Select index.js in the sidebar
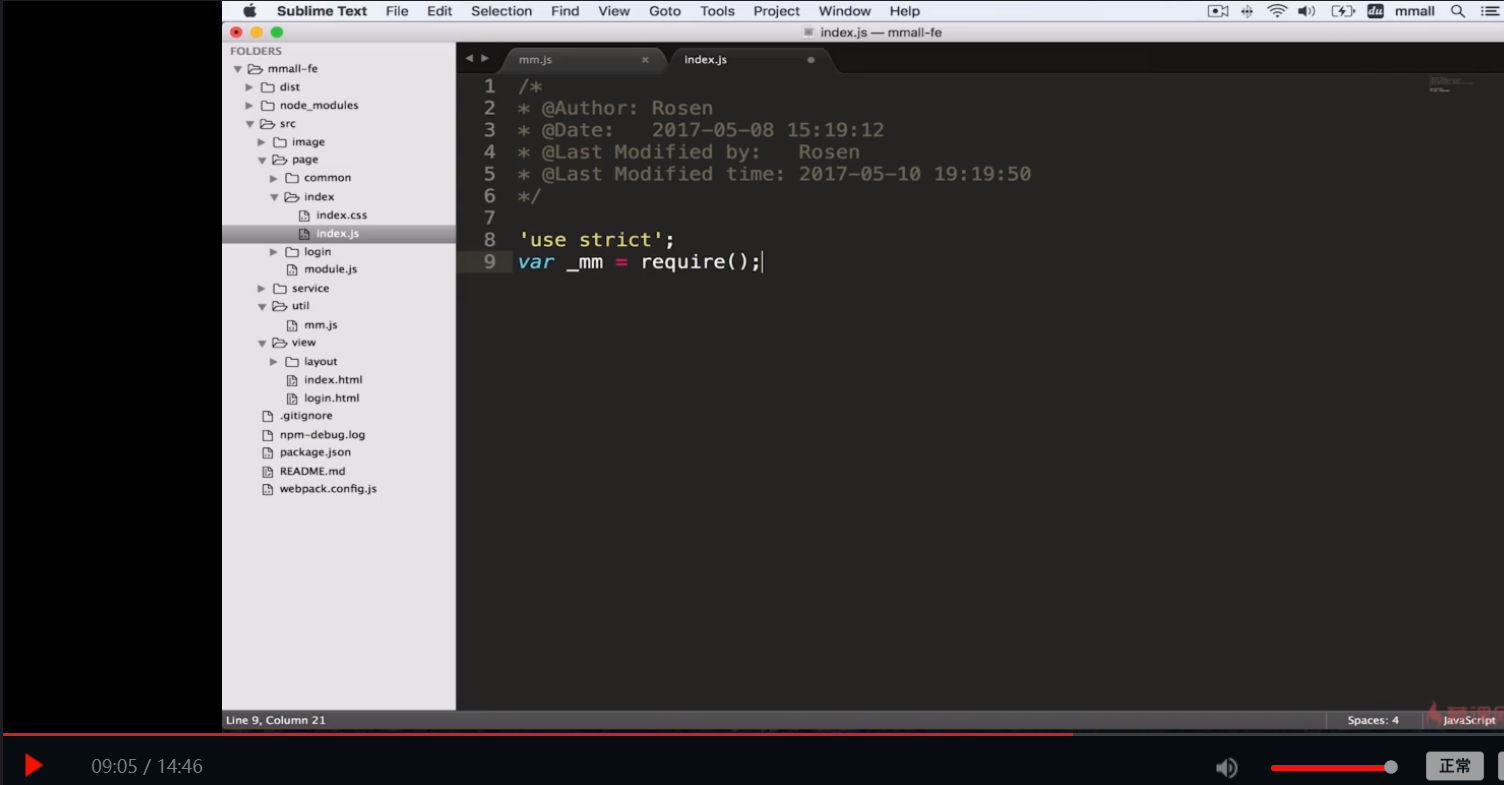 pyautogui.click(x=338, y=234)
